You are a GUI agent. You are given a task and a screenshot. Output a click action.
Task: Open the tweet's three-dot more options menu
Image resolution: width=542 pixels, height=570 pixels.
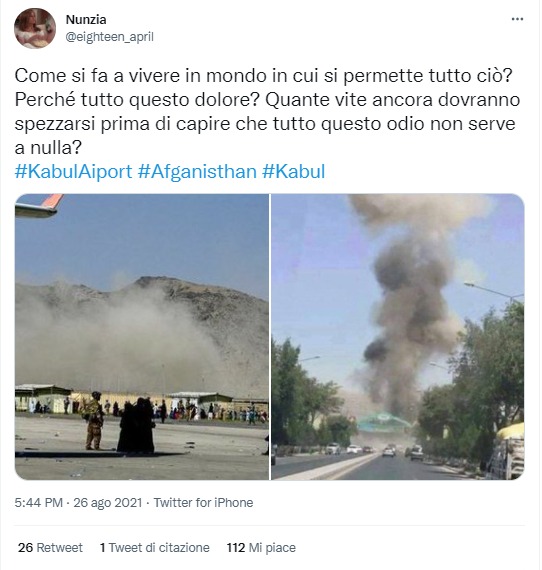pos(517,19)
